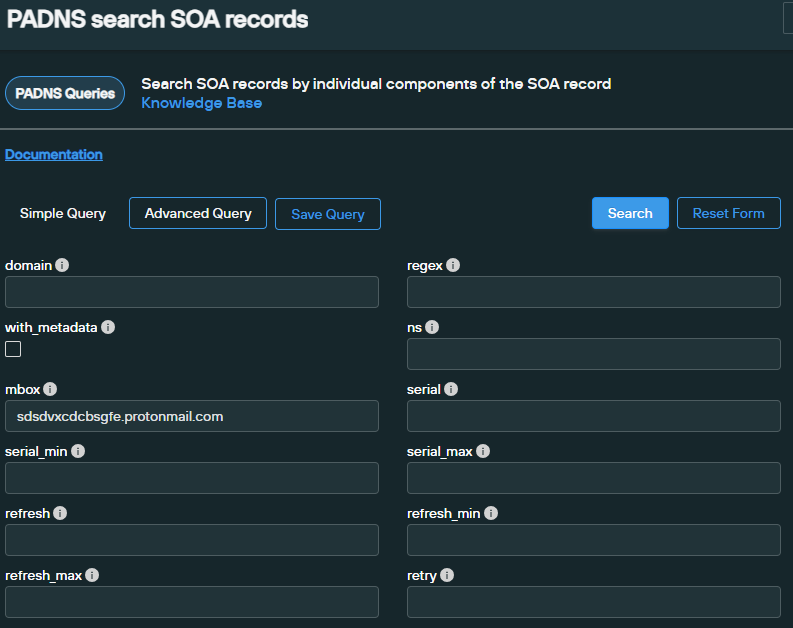Click the info icon beside ns label
This screenshot has width=793, height=628.
(x=432, y=327)
